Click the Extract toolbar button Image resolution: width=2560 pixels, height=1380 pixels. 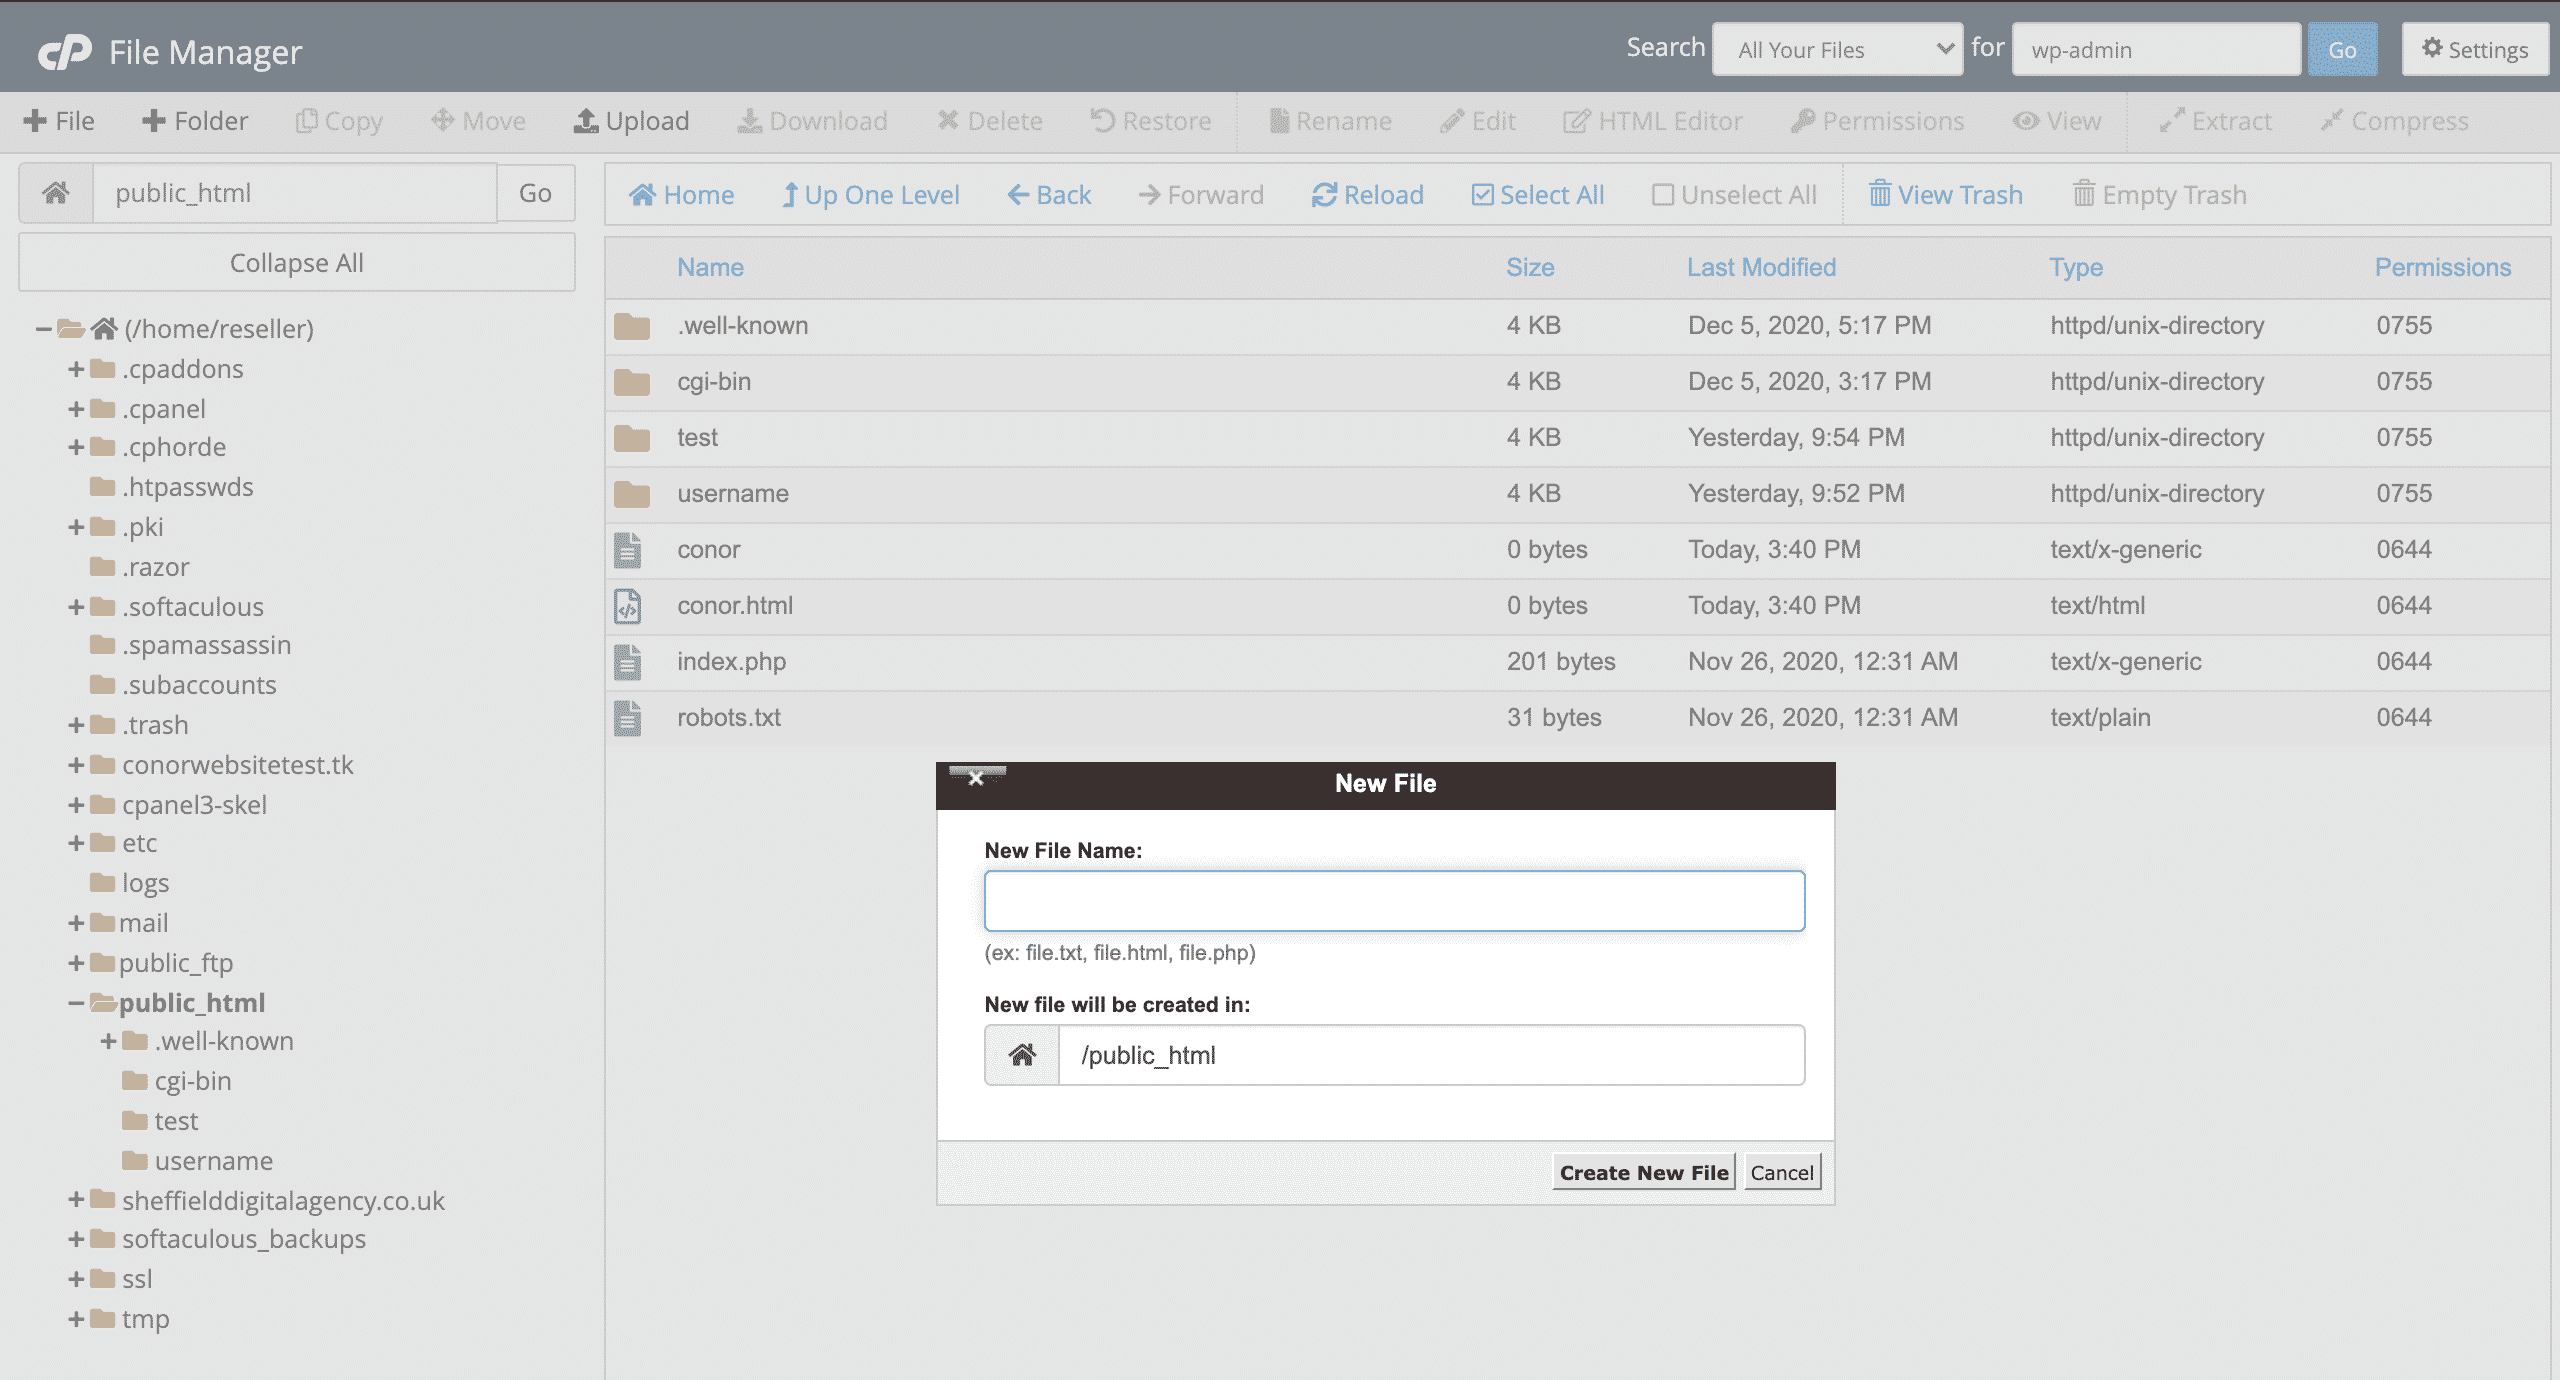click(x=2215, y=121)
